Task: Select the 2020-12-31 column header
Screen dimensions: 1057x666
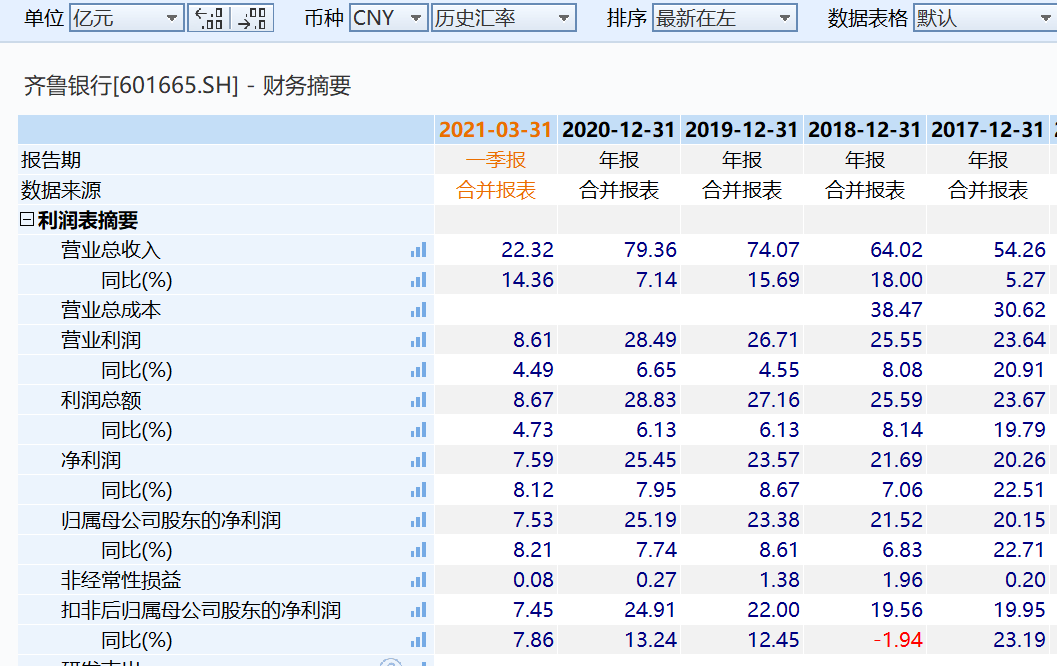Action: (618, 130)
